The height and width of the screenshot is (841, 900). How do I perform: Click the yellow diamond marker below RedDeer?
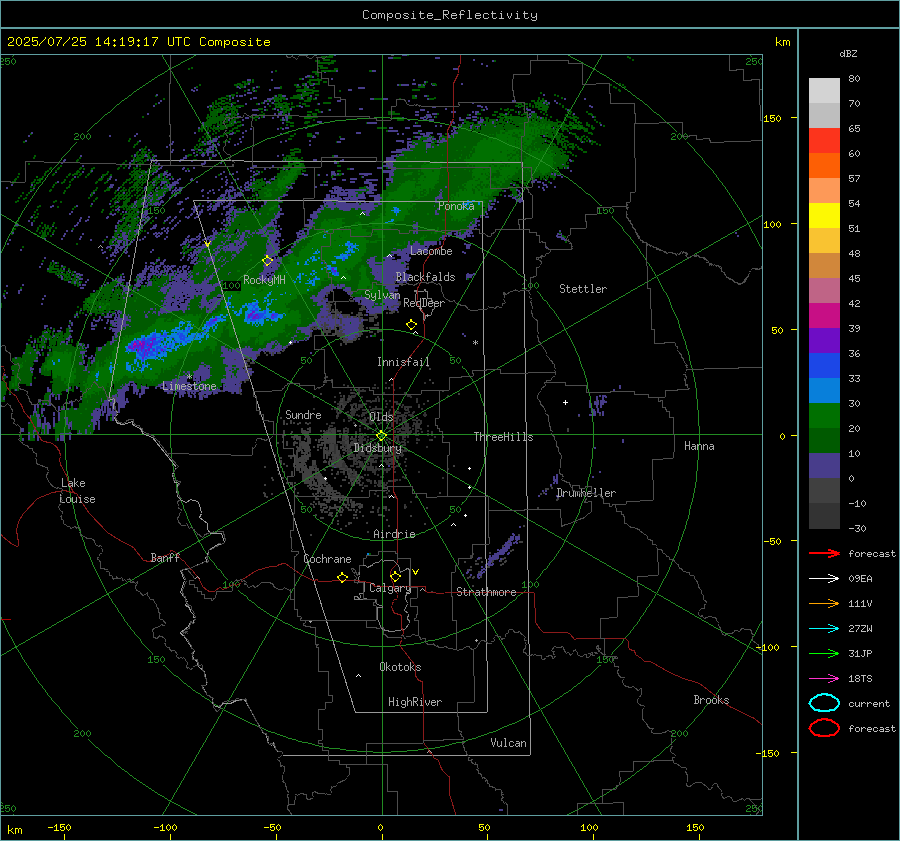point(412,325)
